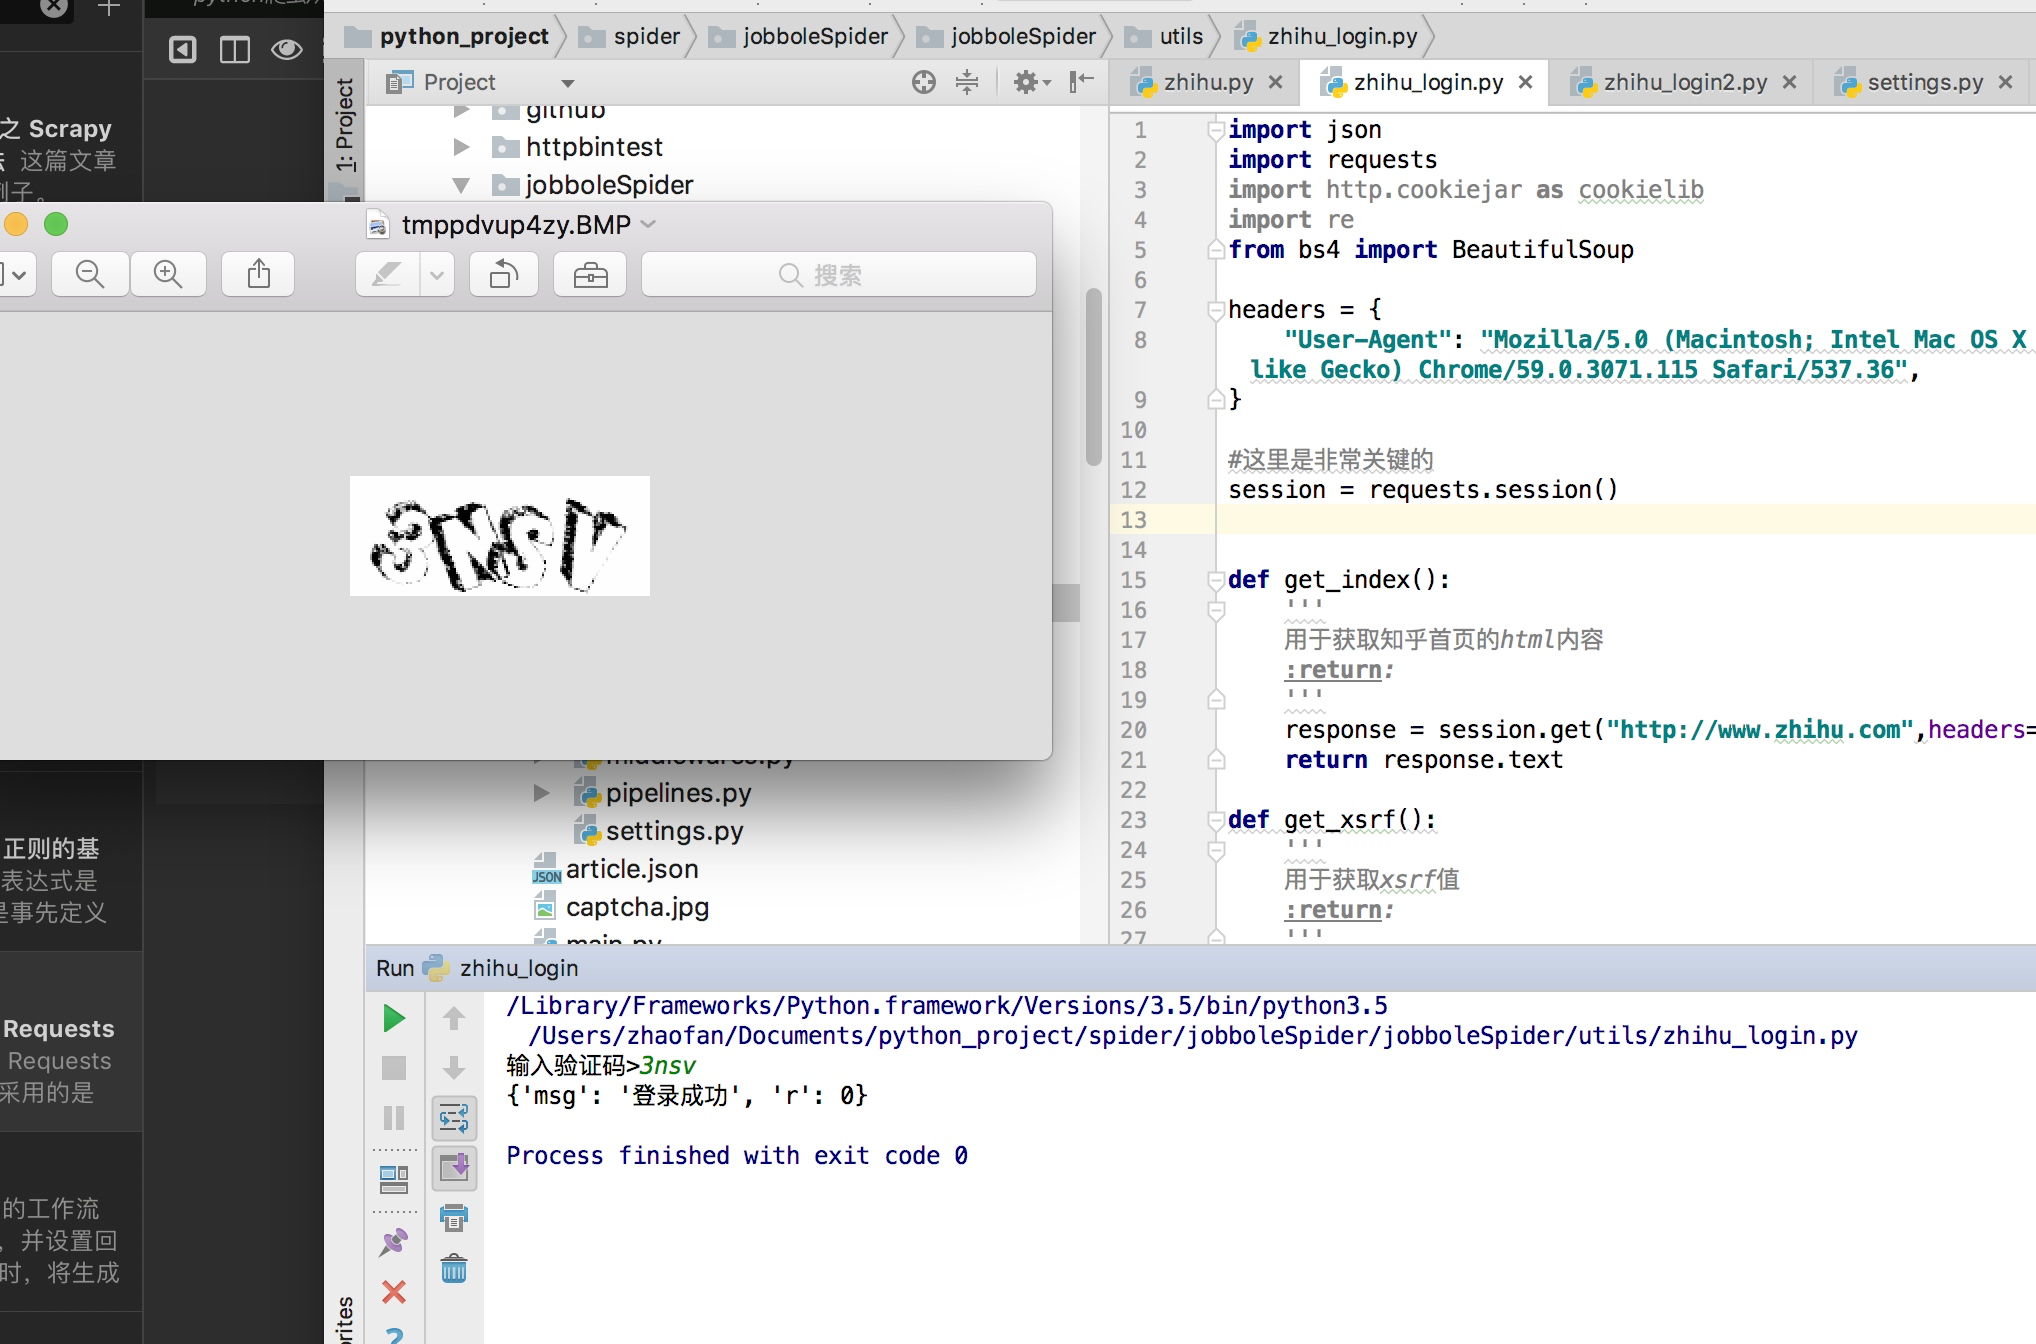The image size is (2036, 1344).
Task: Click the Preview share icon
Action: (x=259, y=274)
